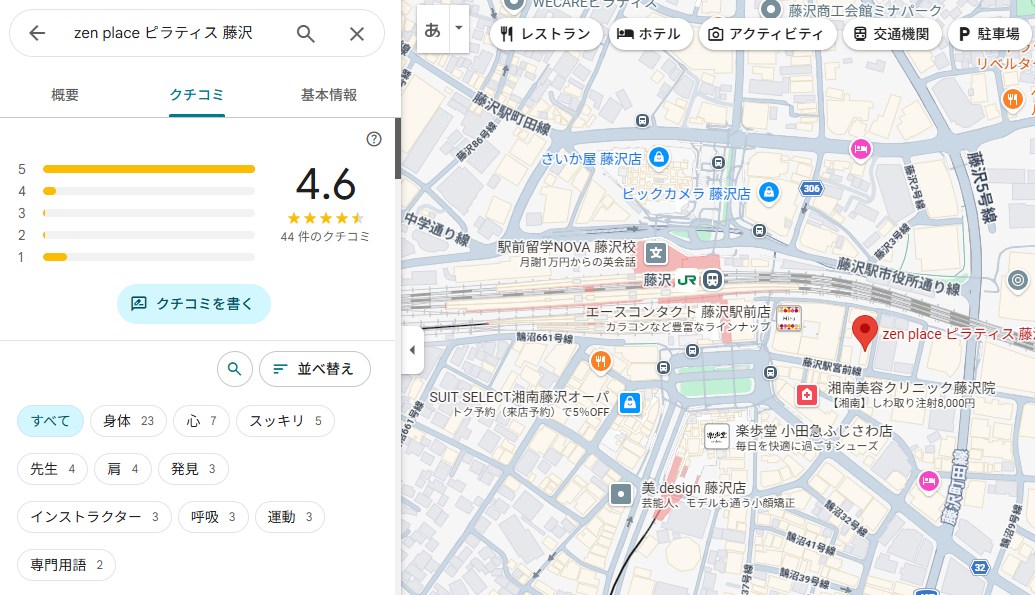Click the search reviews magnifier button

tap(234, 369)
